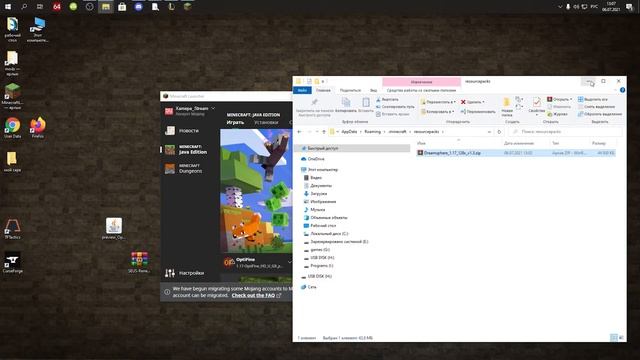Image resolution: width=640 pixels, height=360 pixels.
Task: Click AppData in the address bar path
Action: 349,132
